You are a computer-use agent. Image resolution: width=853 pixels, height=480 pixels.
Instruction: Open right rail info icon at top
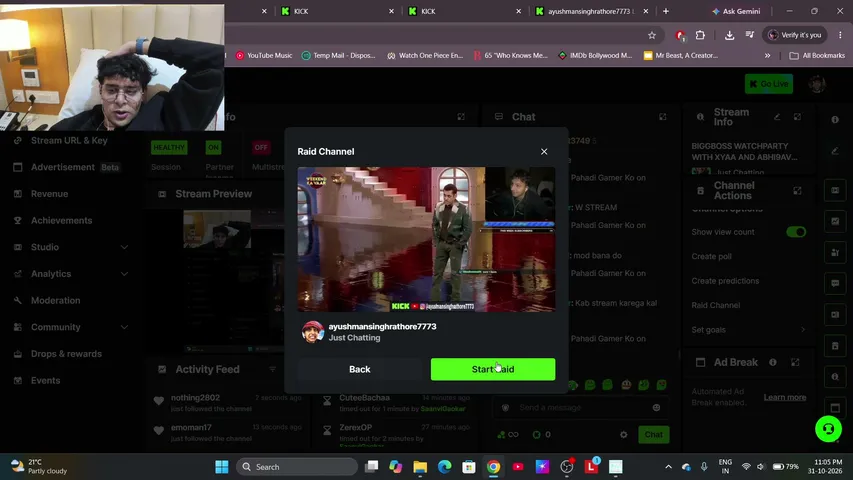tap(835, 120)
